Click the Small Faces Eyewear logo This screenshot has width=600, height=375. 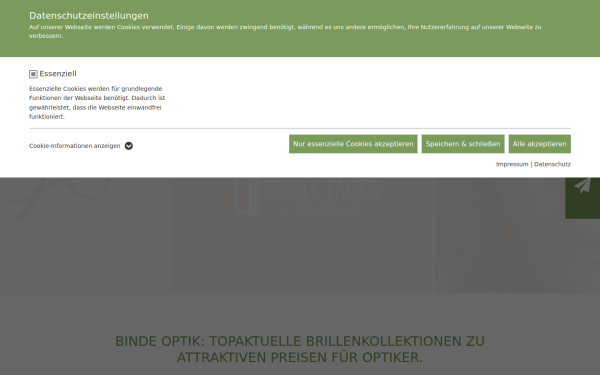[306, 196]
